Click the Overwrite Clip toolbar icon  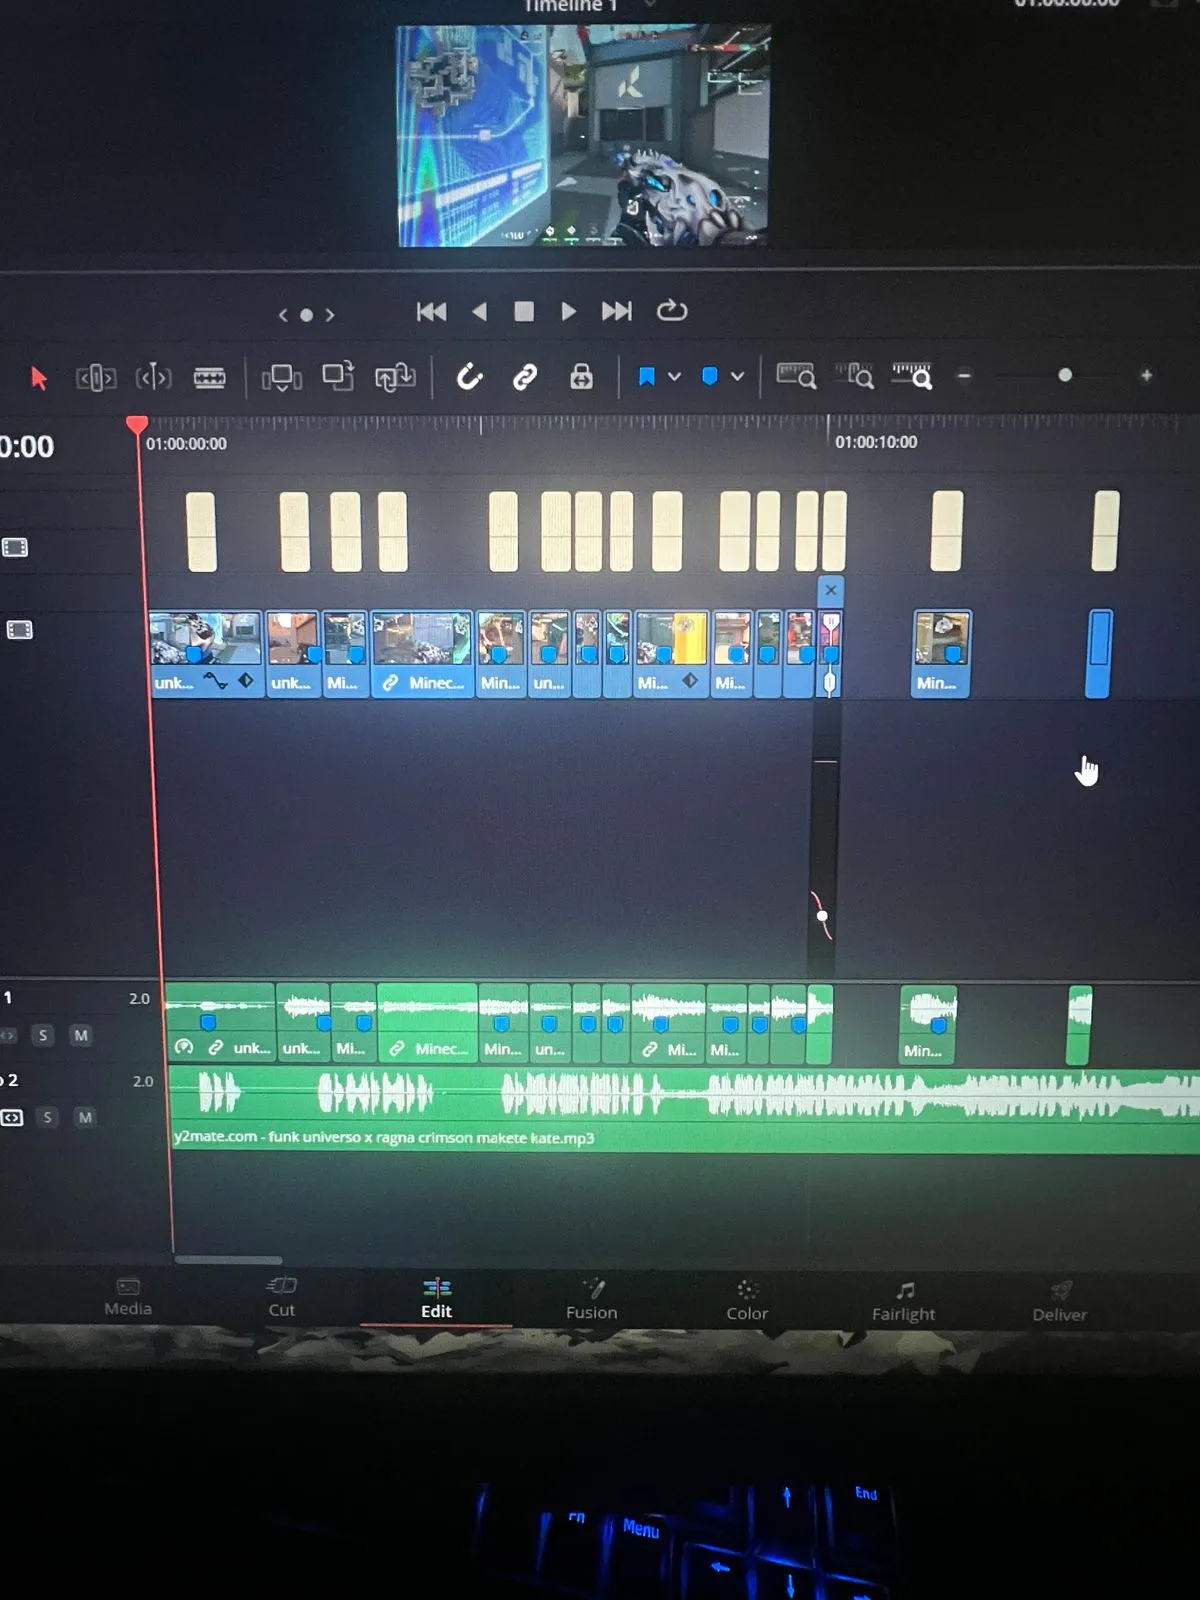click(338, 376)
